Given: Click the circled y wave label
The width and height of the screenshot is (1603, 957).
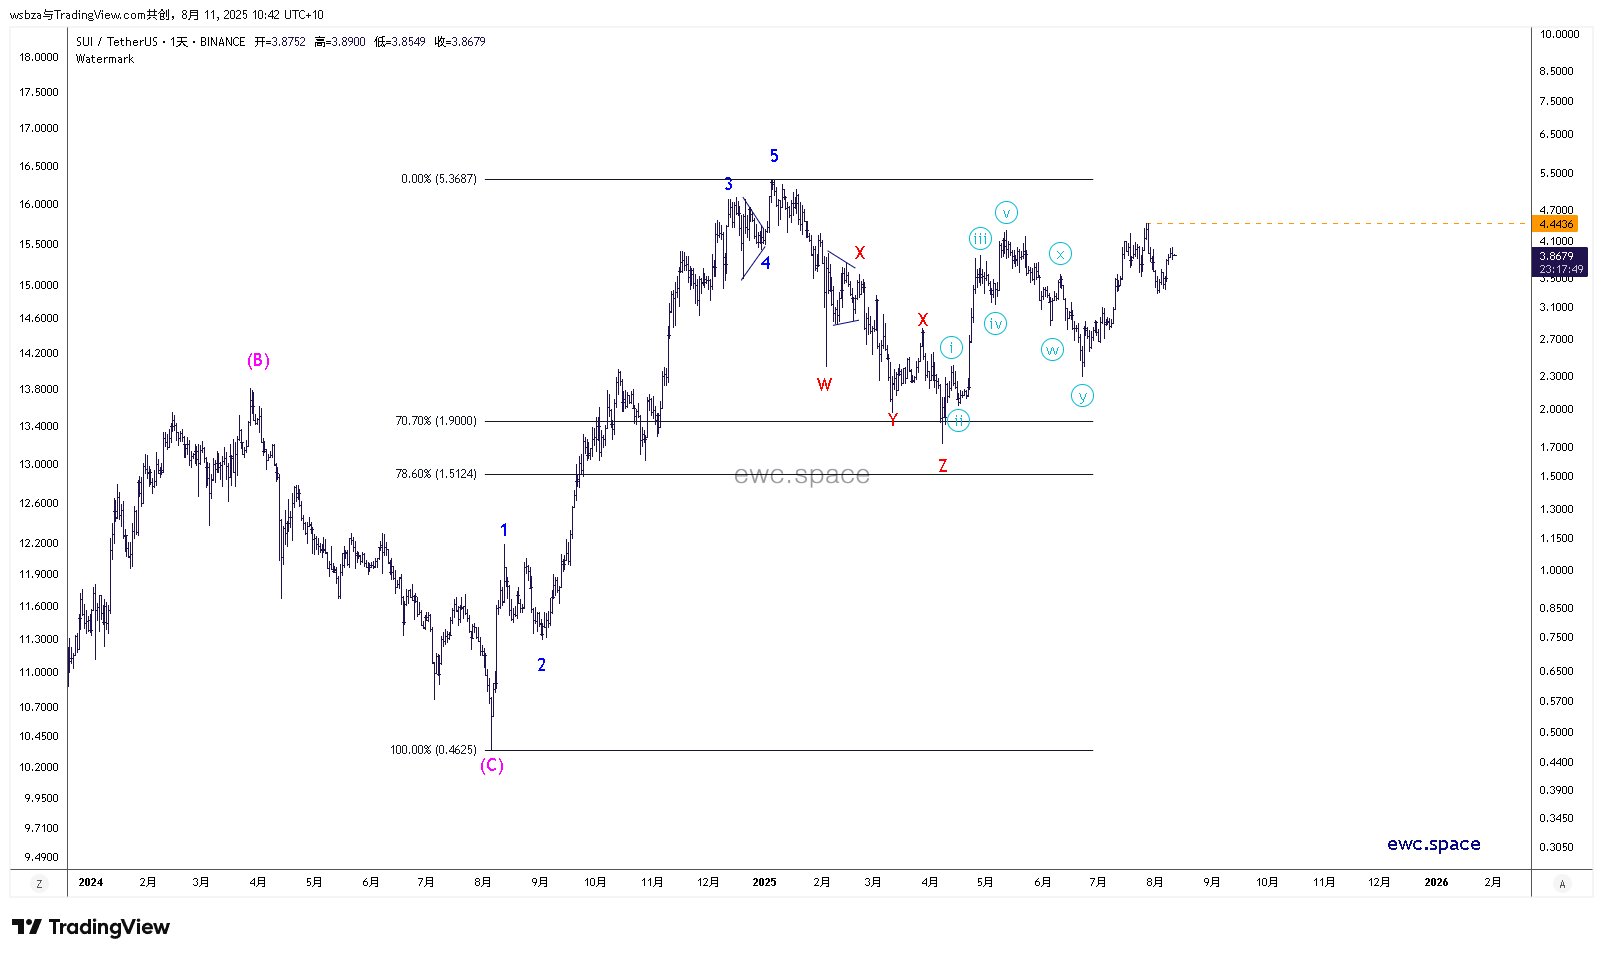Looking at the screenshot, I should point(1082,396).
